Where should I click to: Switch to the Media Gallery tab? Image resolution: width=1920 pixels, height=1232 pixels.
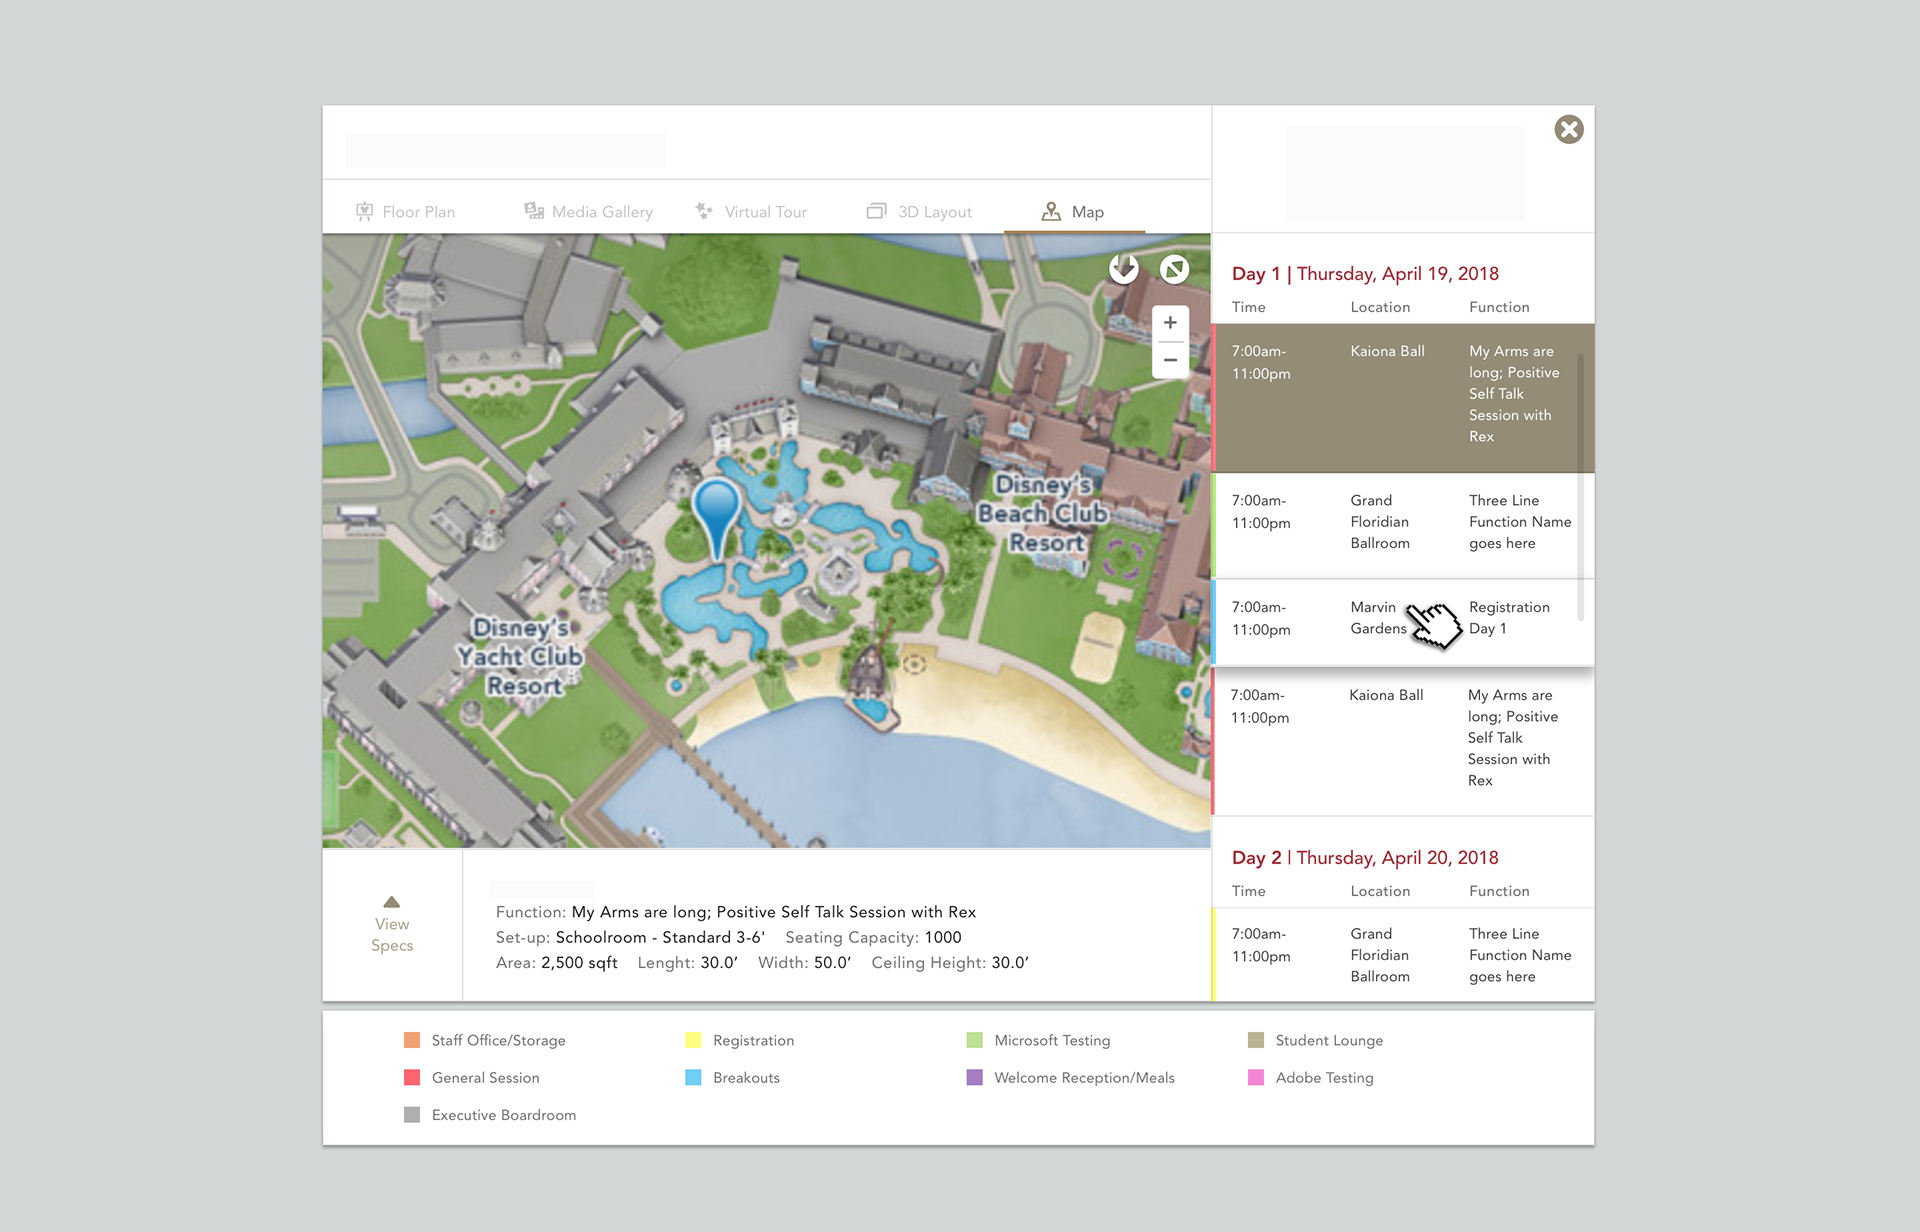[x=588, y=212]
